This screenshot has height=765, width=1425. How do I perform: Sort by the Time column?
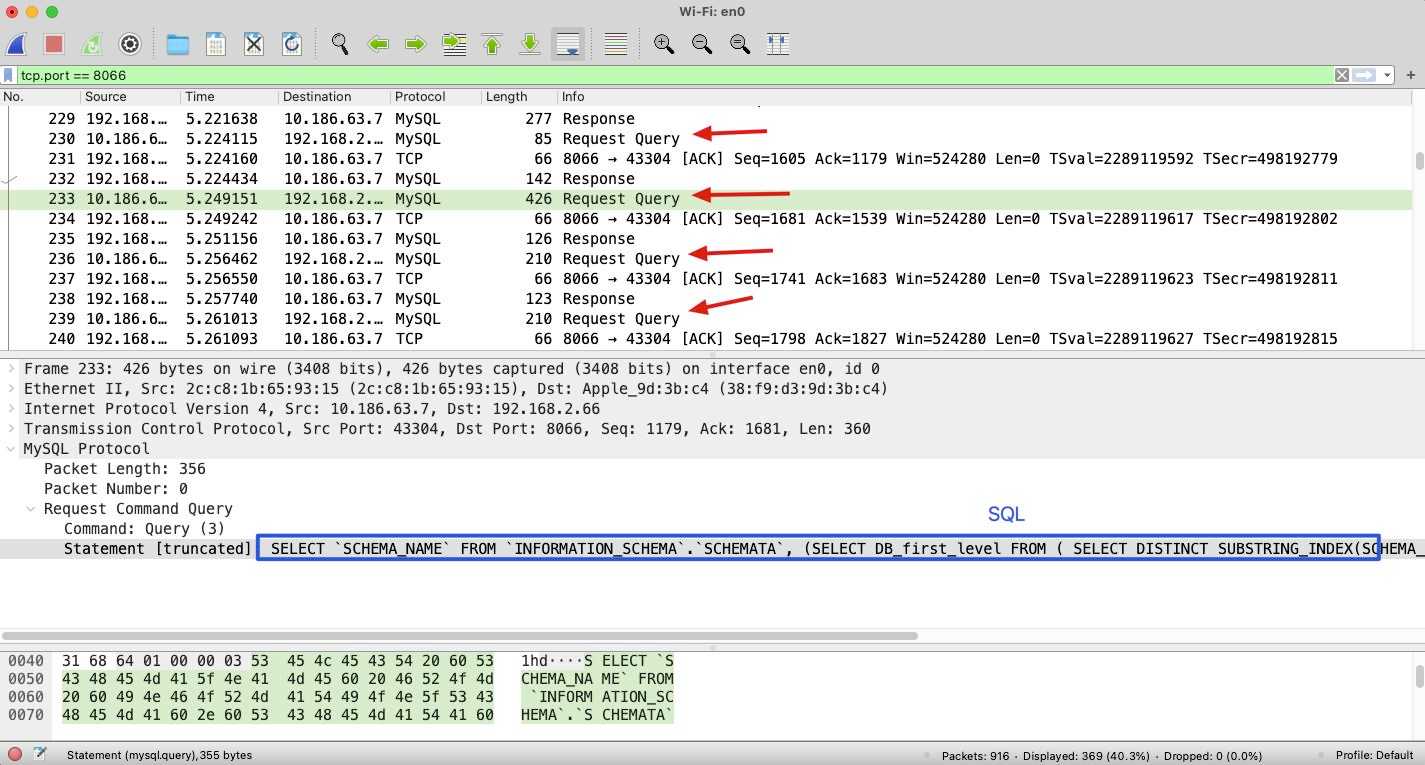click(x=229, y=97)
